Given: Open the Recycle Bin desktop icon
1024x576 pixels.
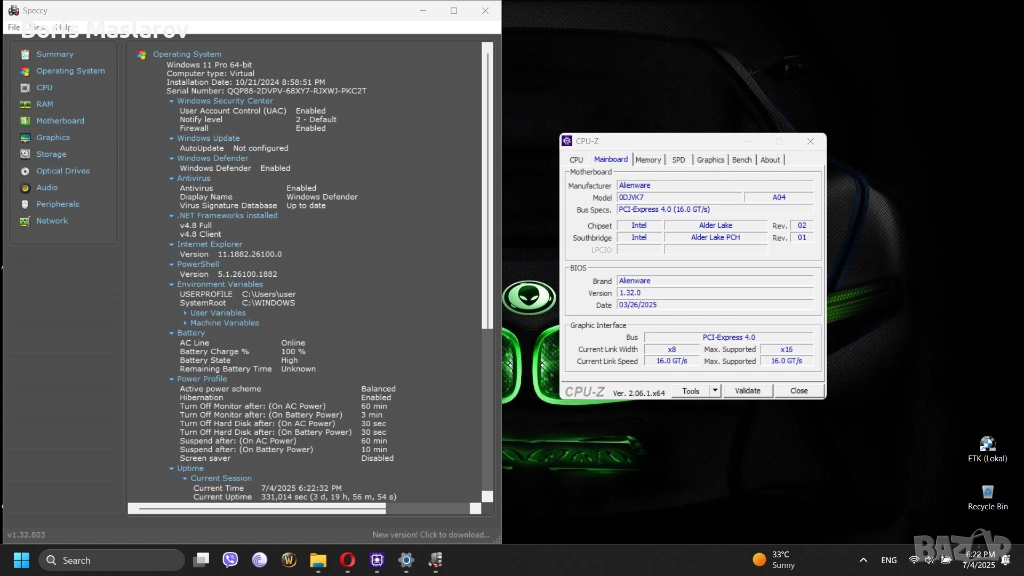Looking at the screenshot, I should (987, 492).
